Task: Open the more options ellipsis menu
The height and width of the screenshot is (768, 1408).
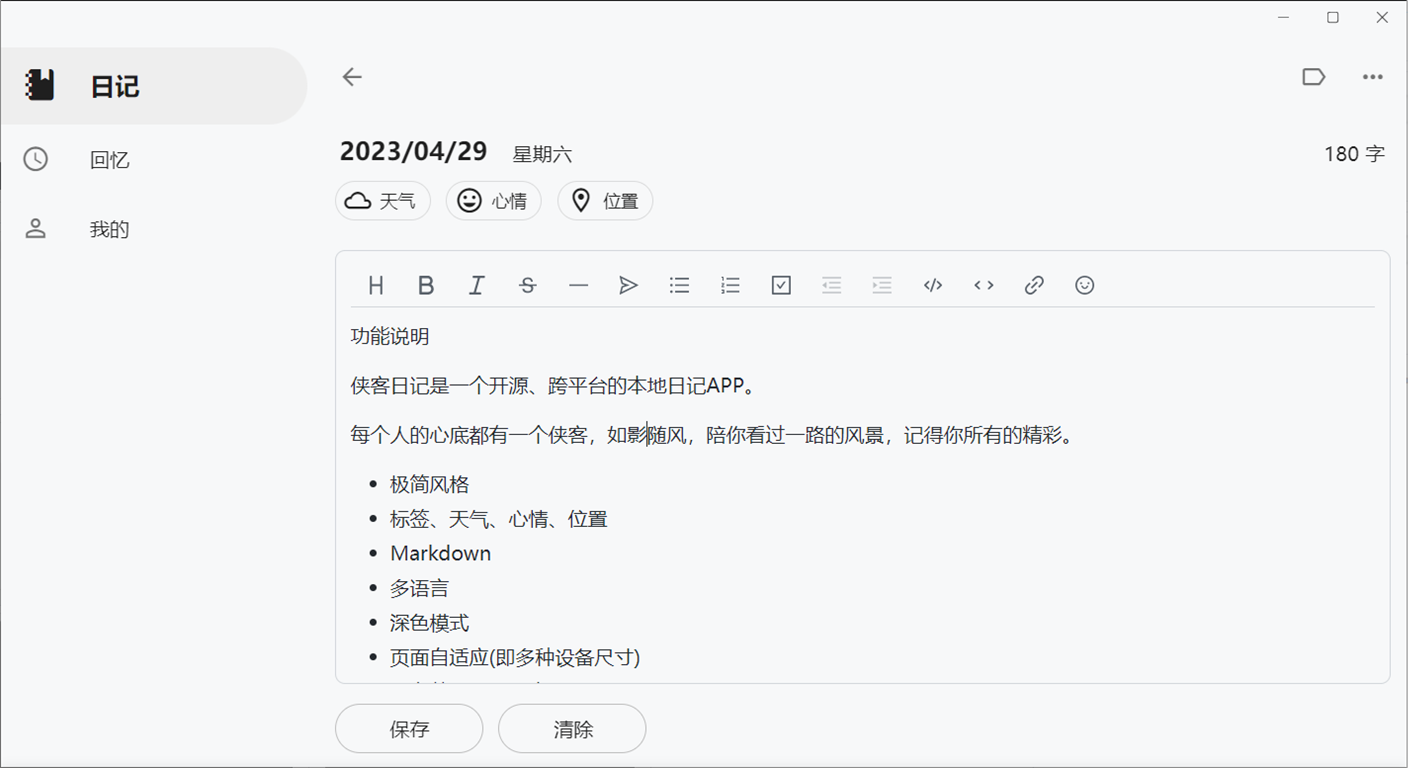Action: [1373, 77]
